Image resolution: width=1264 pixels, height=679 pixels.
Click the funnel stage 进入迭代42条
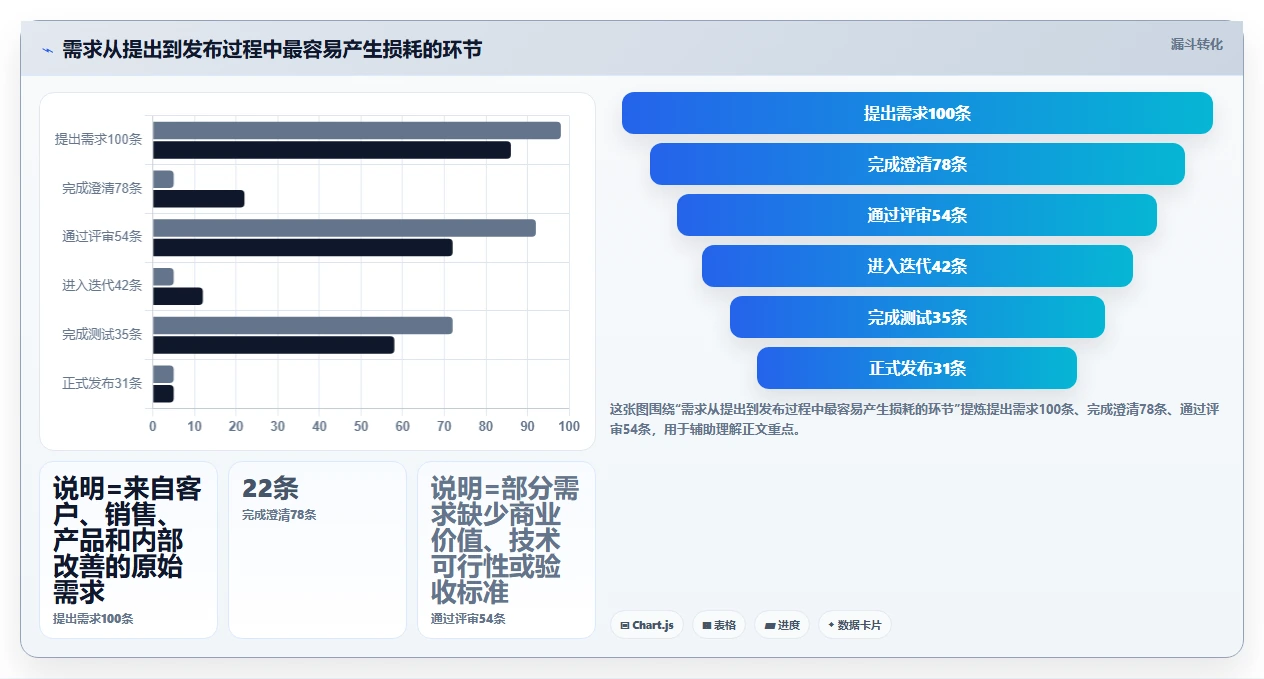point(917,266)
